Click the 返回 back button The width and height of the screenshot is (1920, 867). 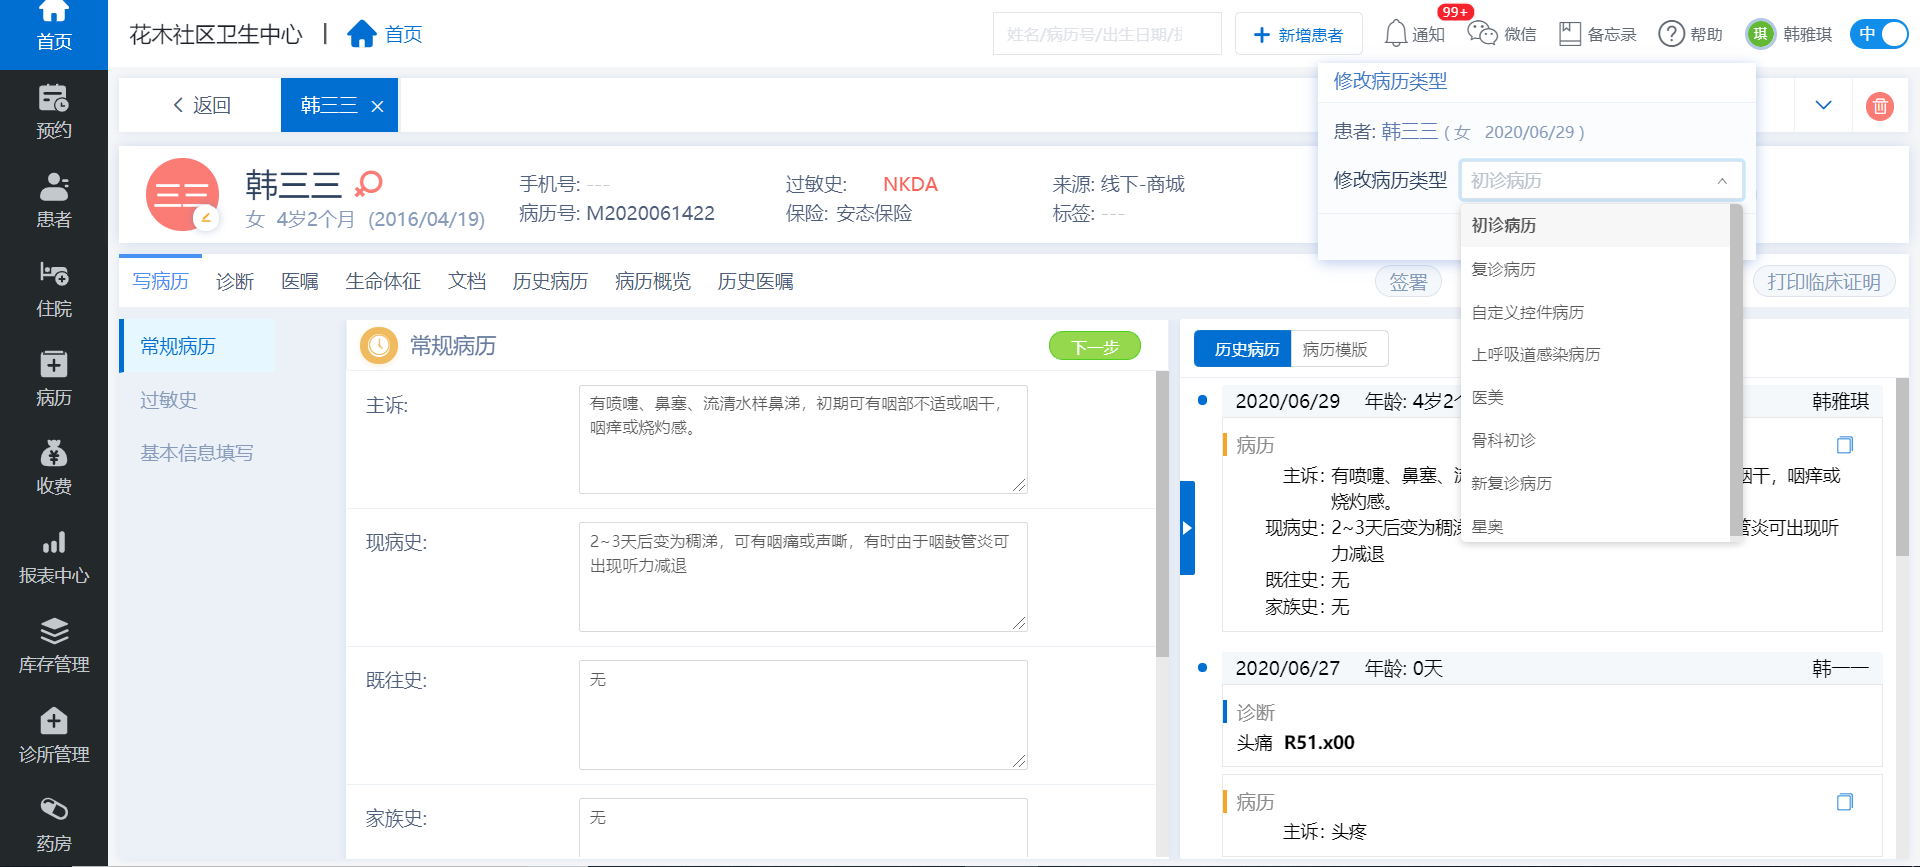[201, 105]
